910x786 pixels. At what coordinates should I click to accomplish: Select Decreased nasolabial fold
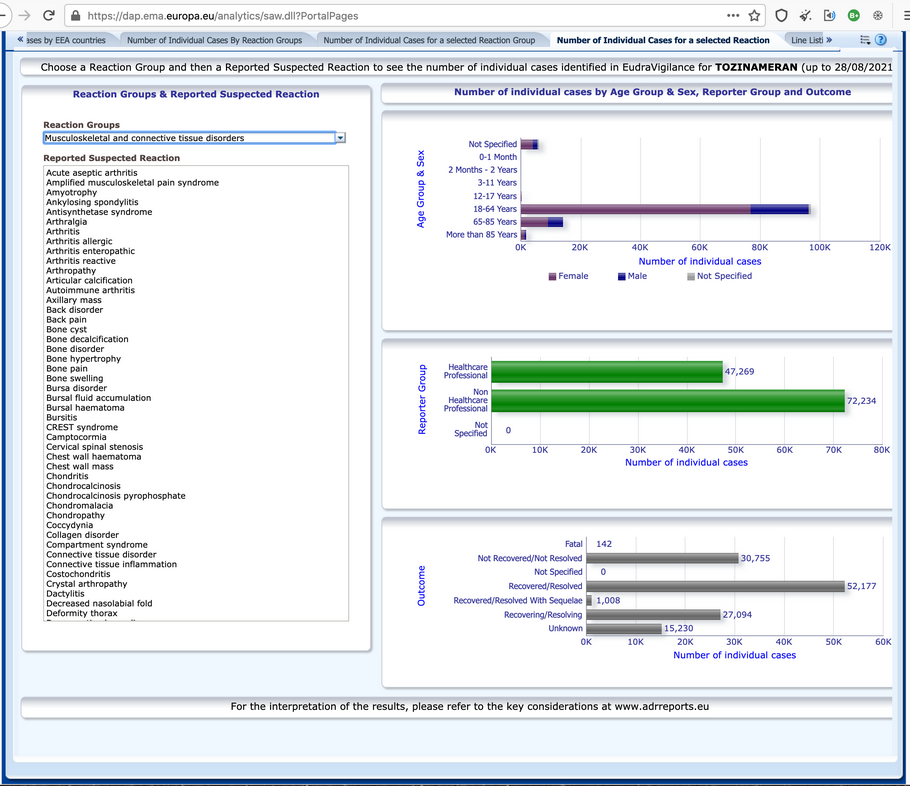[99, 604]
